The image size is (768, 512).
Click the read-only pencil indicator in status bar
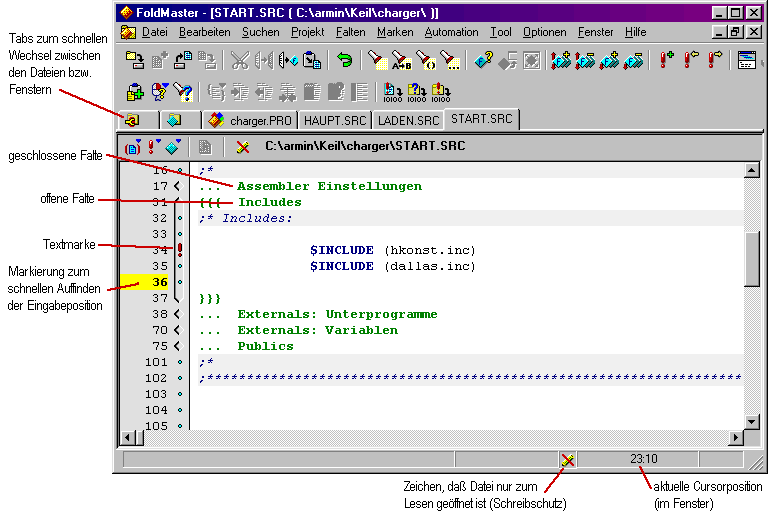pos(568,460)
